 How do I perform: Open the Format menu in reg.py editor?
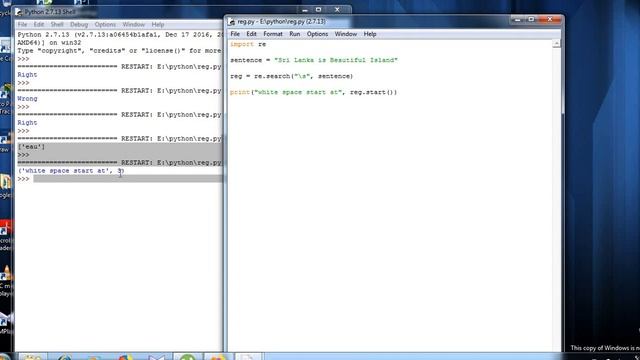(273, 34)
